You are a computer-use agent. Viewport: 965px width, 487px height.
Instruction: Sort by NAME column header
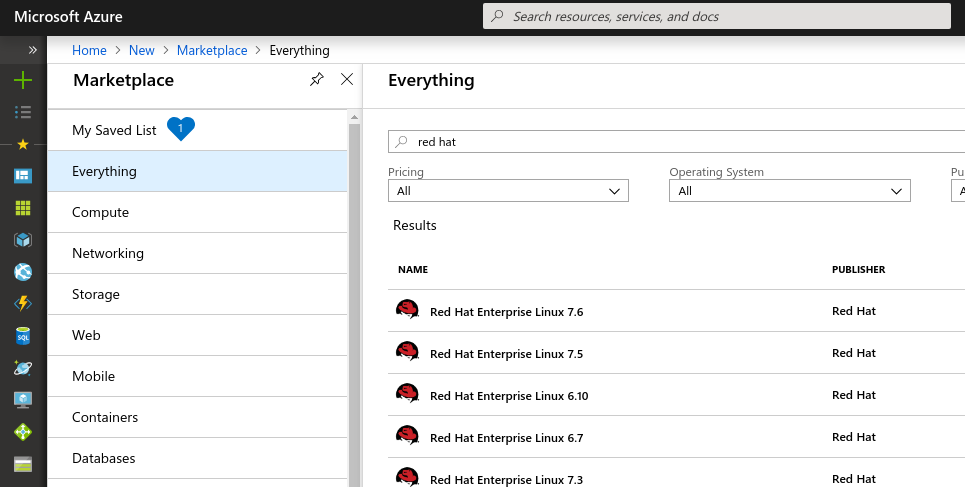click(413, 270)
